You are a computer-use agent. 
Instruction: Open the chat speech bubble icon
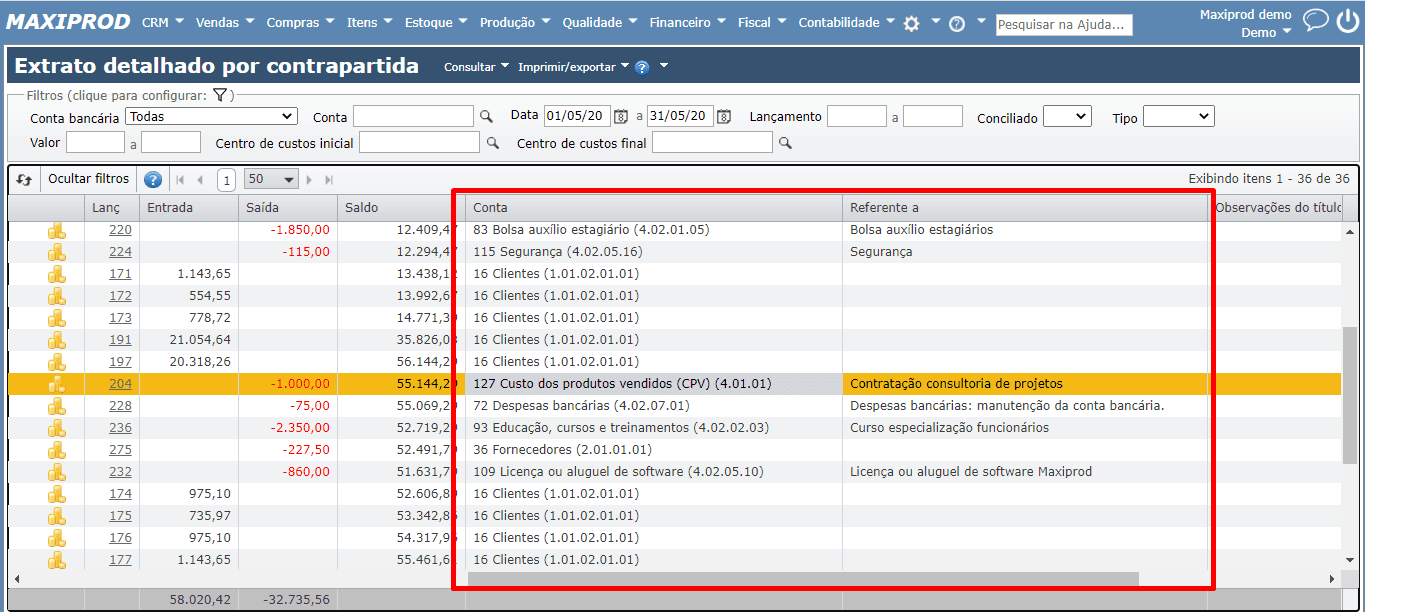1315,21
